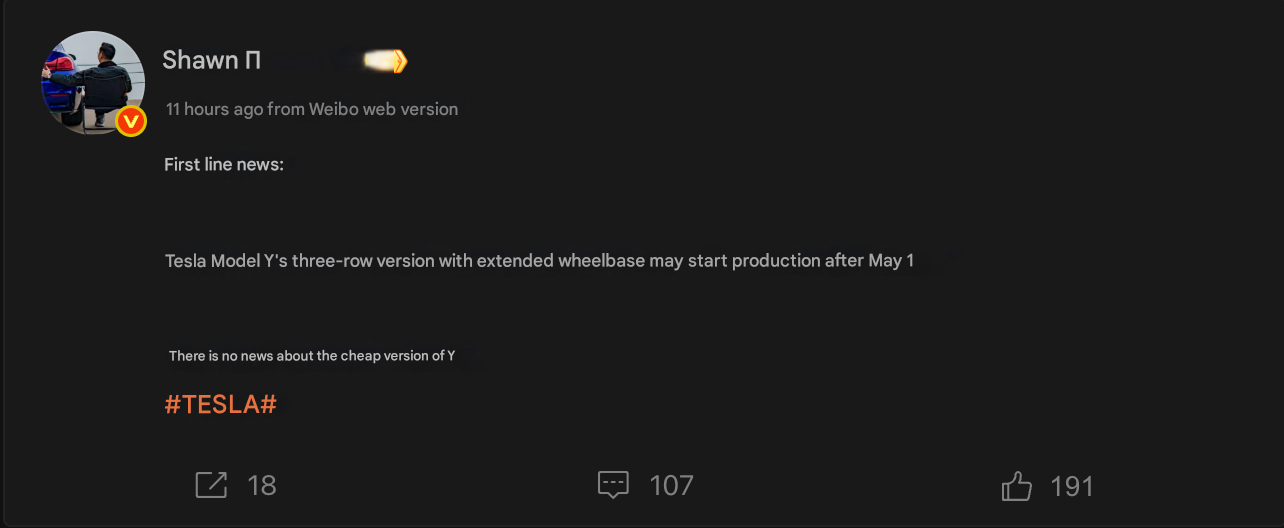Click the membership badge beside the username
The height and width of the screenshot is (528, 1284).
pyautogui.click(x=386, y=61)
